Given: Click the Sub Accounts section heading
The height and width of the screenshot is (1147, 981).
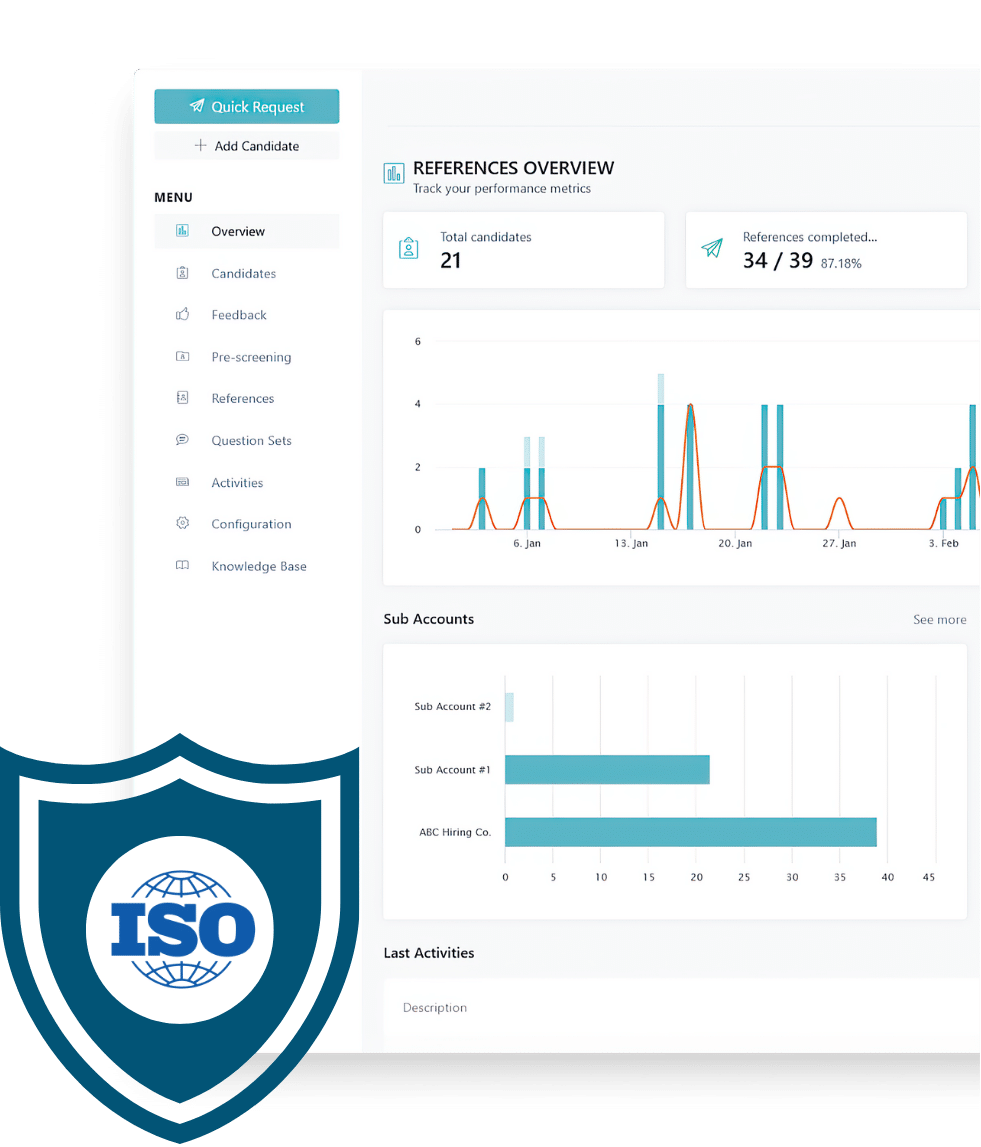Looking at the screenshot, I should (429, 619).
